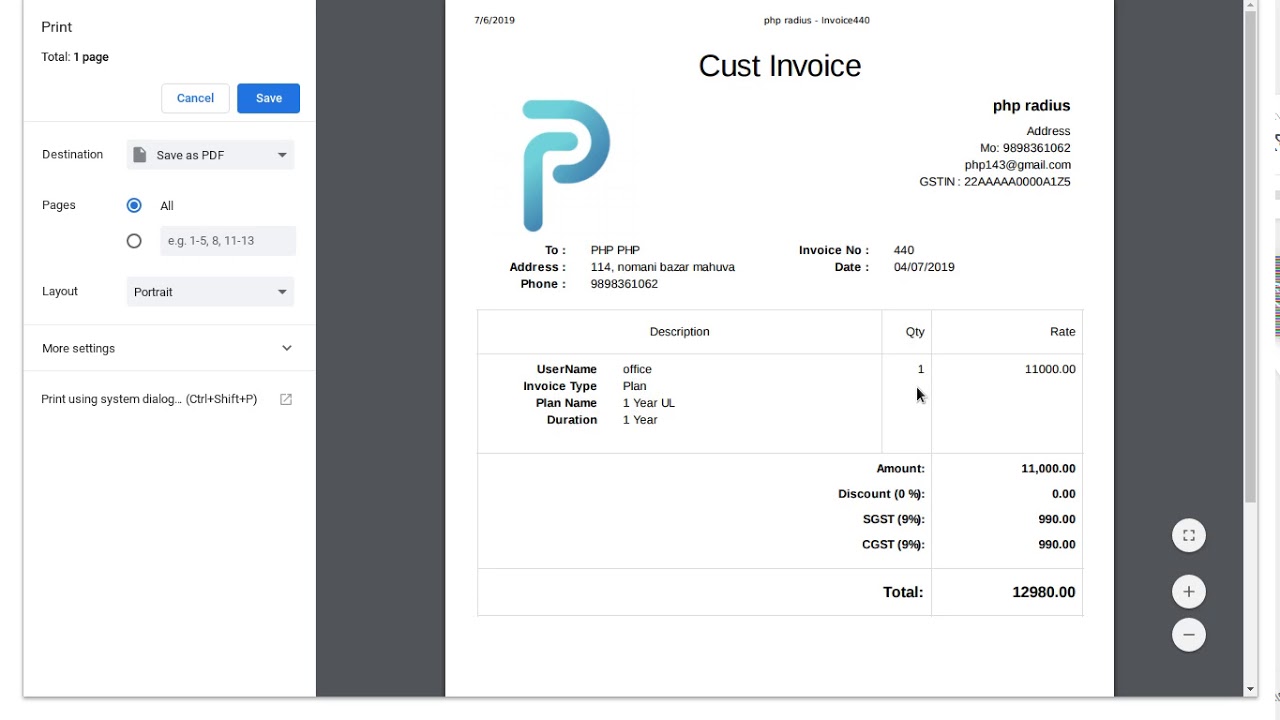Zoom in the preview with plus button
The image size is (1280, 720).
pyautogui.click(x=1189, y=592)
